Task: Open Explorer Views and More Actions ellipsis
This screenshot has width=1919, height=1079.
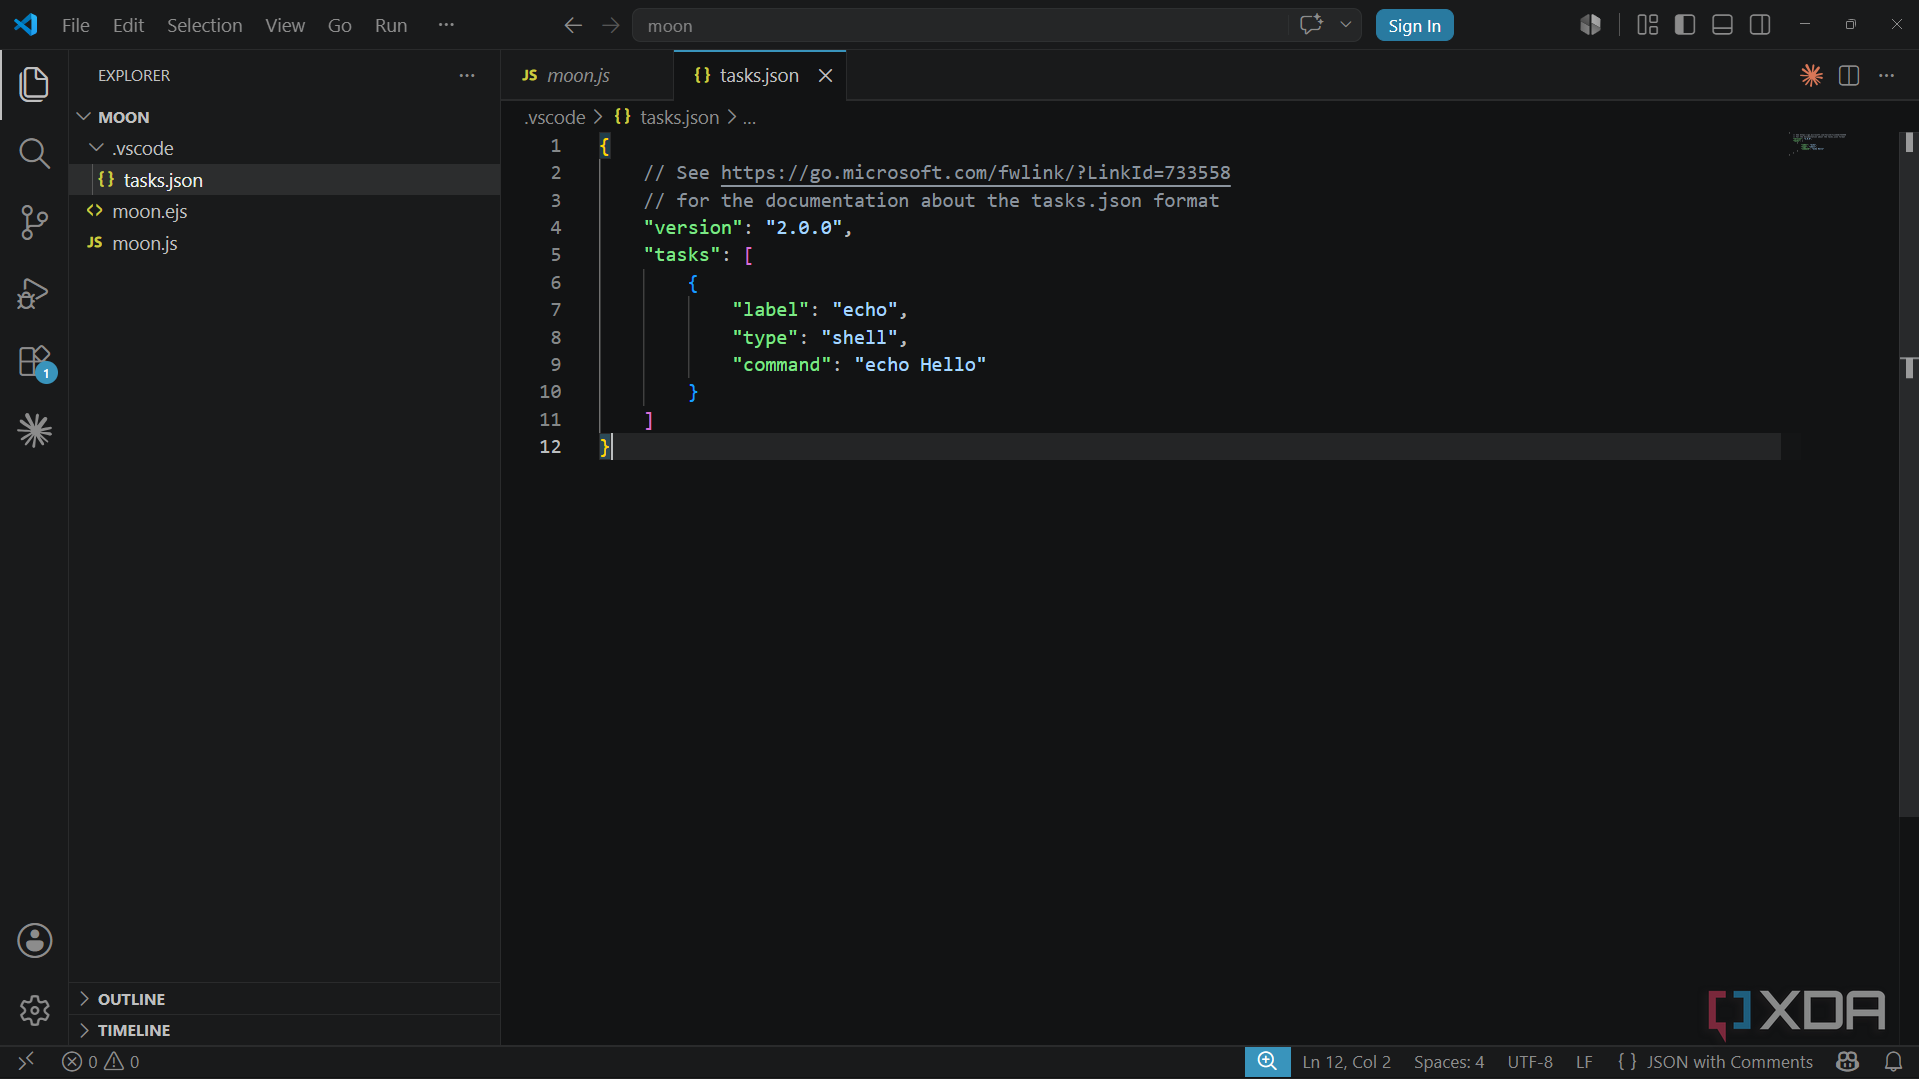Action: point(467,76)
